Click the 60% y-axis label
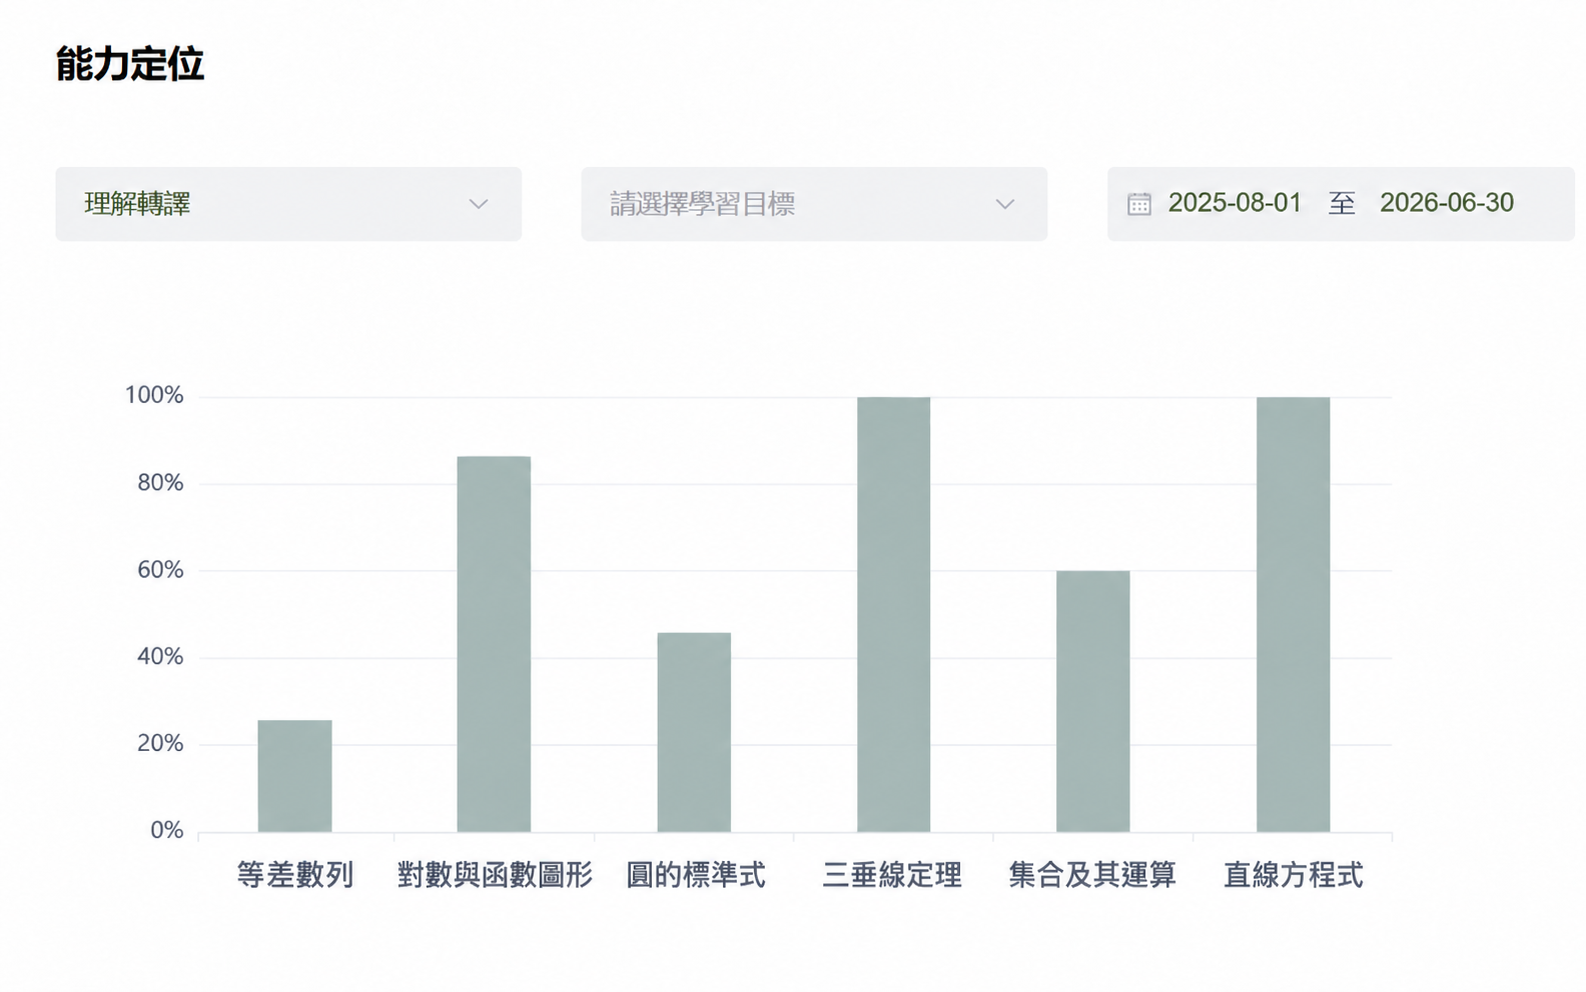 [x=160, y=569]
